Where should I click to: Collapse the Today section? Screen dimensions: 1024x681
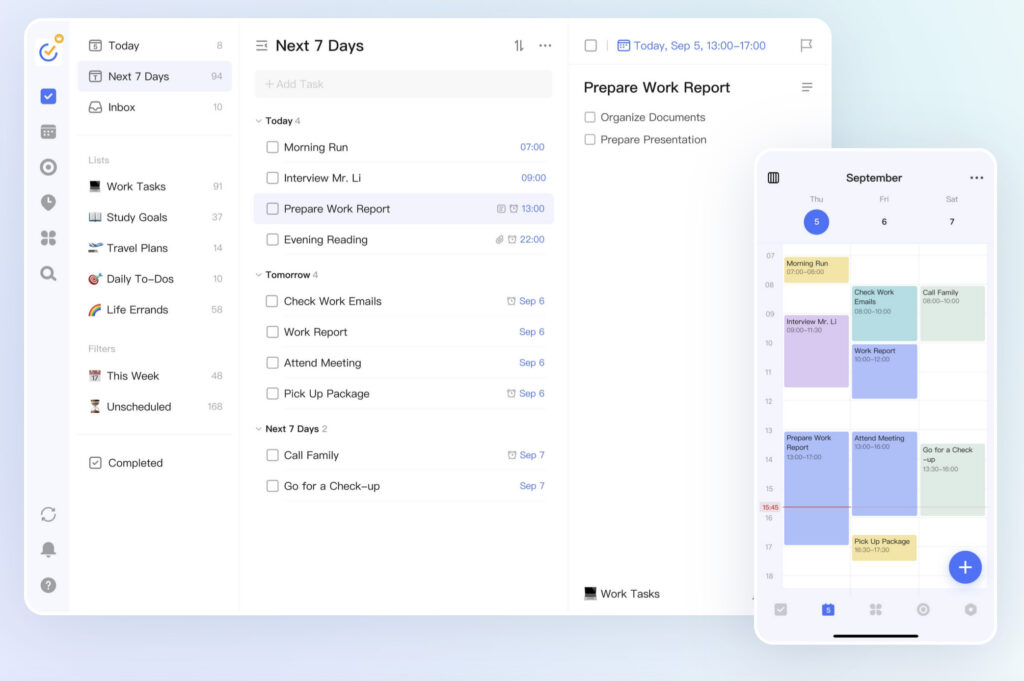click(x=260, y=120)
